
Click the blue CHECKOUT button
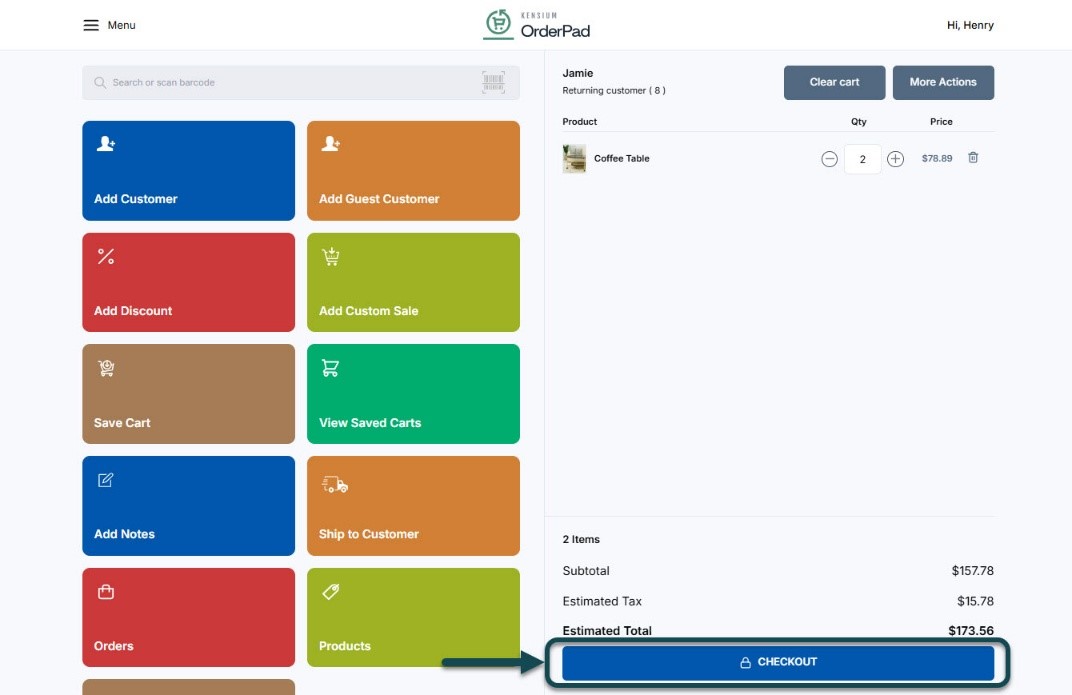click(x=778, y=662)
